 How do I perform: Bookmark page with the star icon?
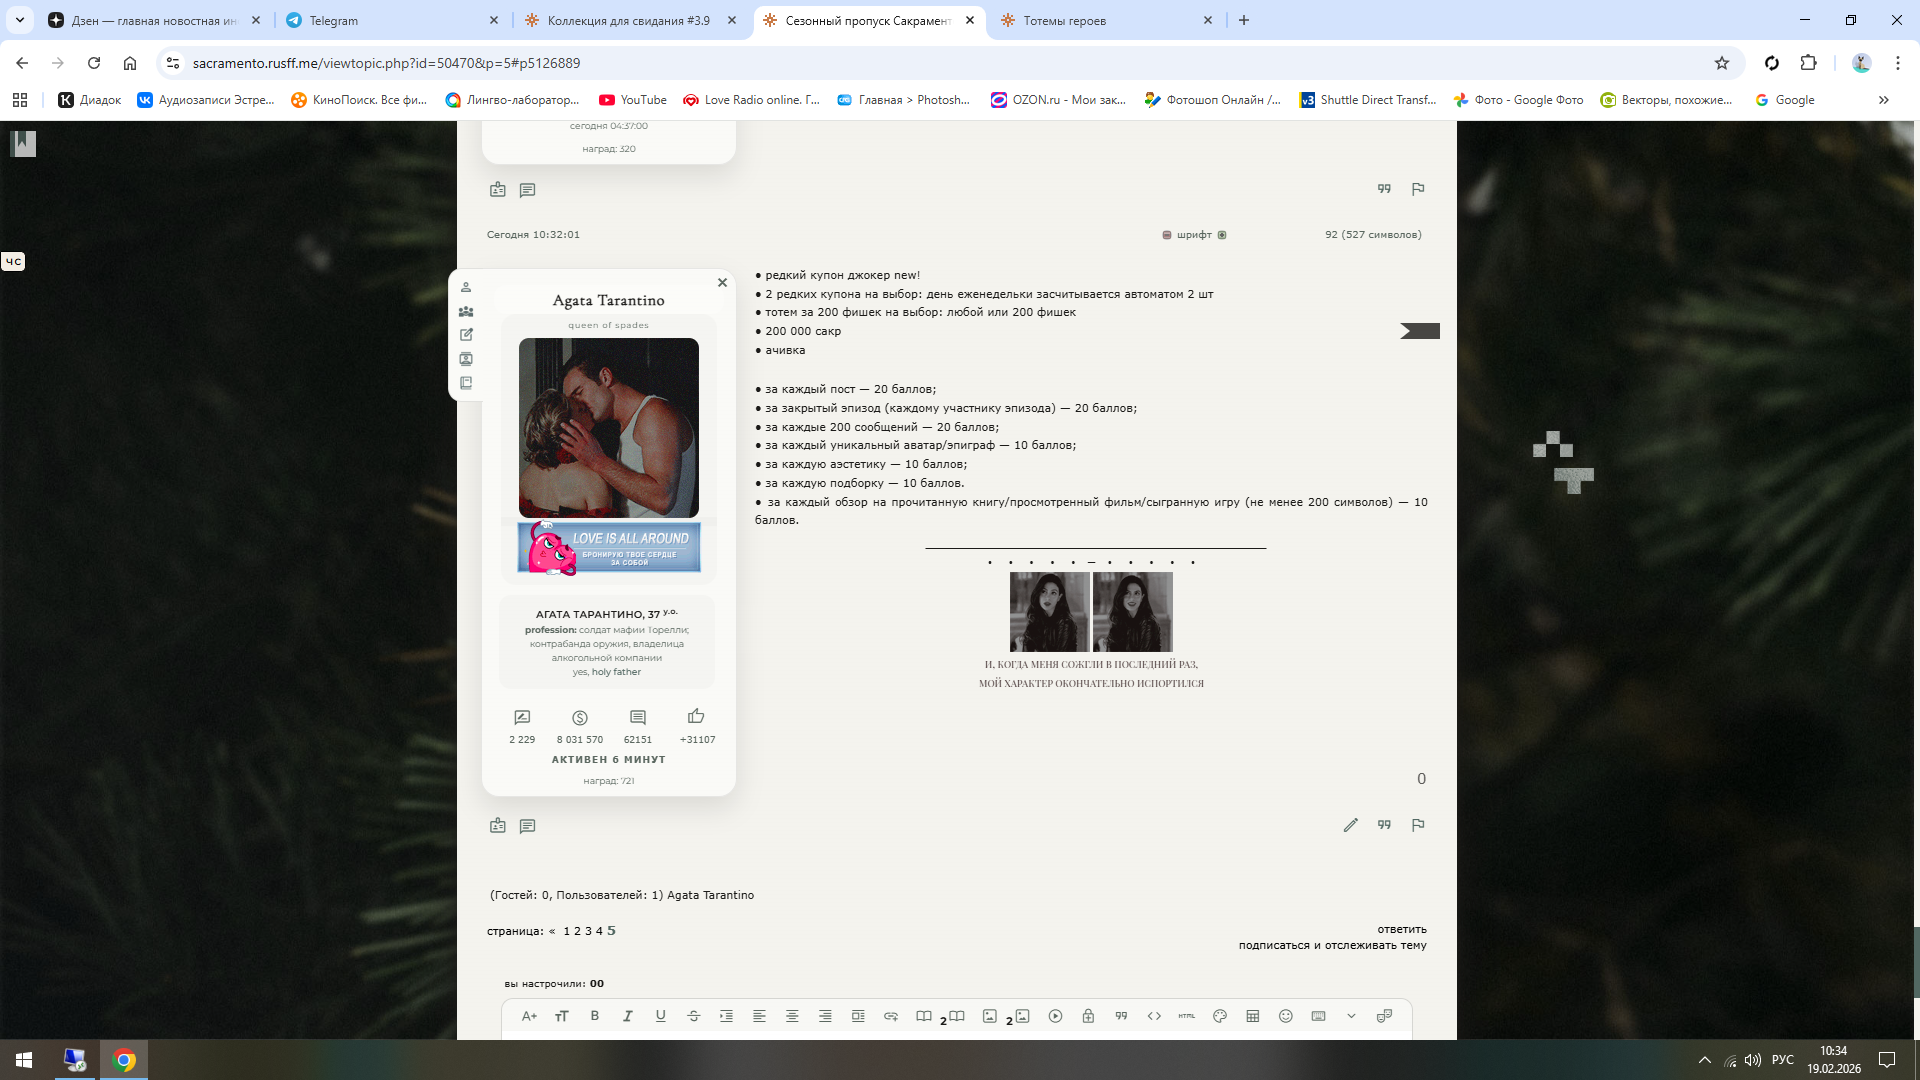[1721, 63]
